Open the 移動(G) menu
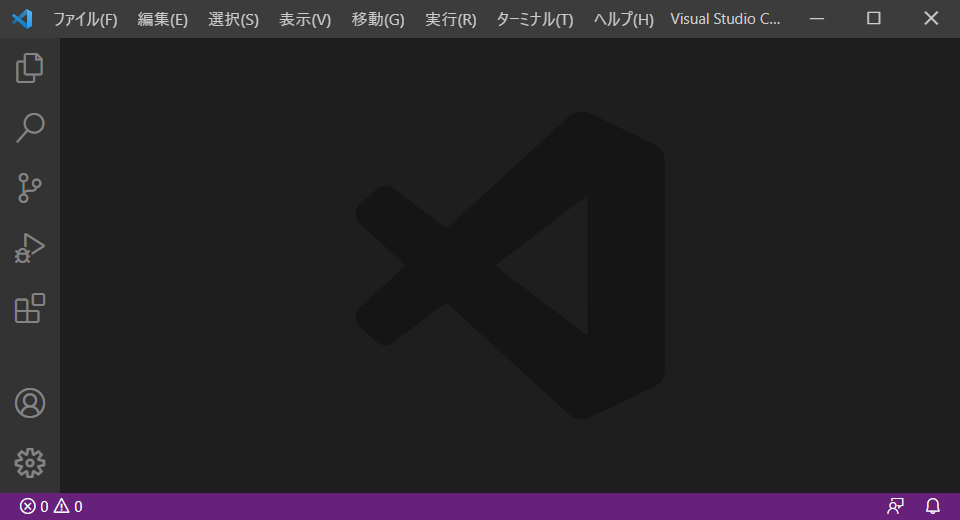Viewport: 960px width, 520px height. tap(378, 19)
